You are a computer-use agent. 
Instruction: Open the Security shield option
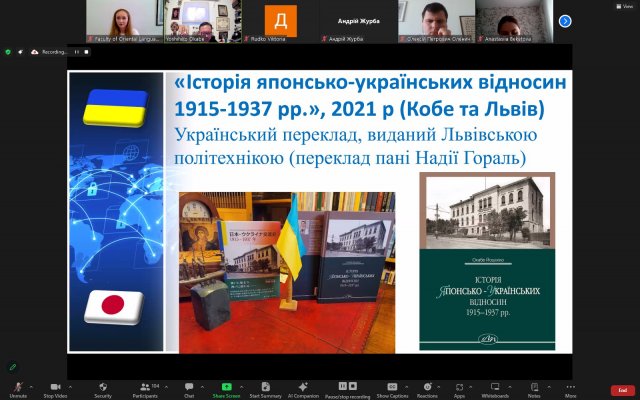coord(102,387)
